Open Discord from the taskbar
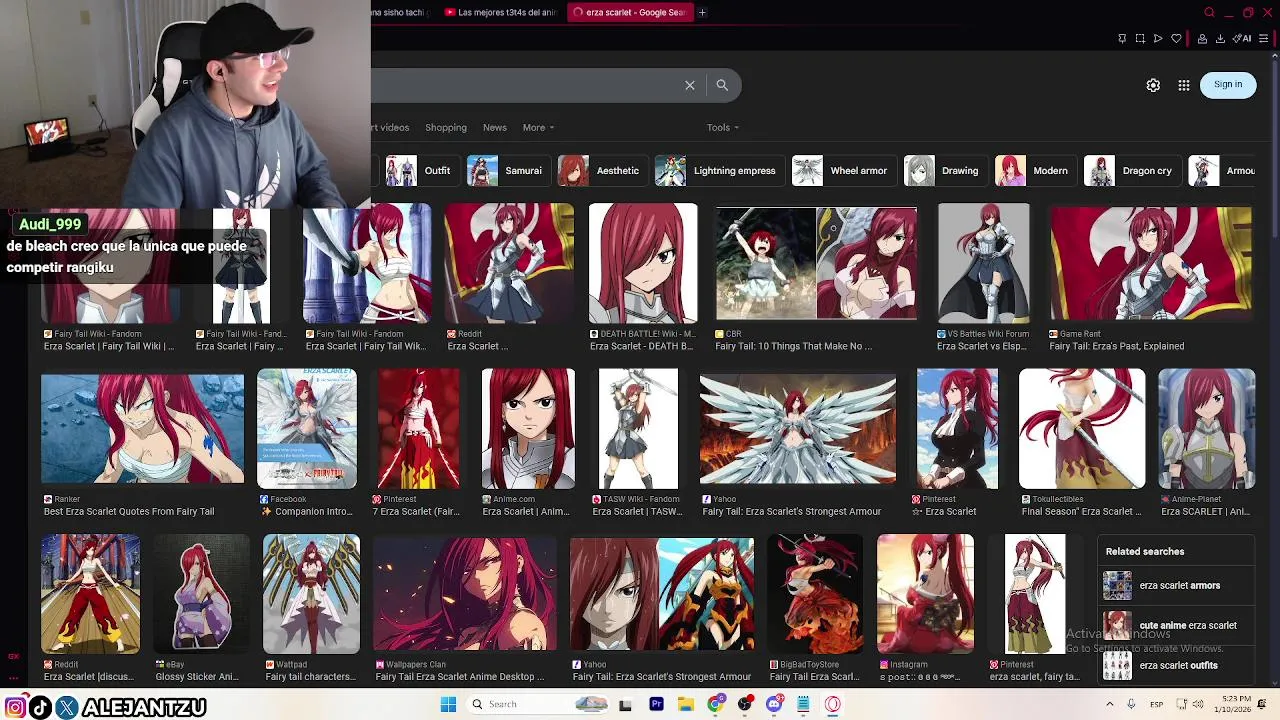The image size is (1280, 720). coord(774,704)
